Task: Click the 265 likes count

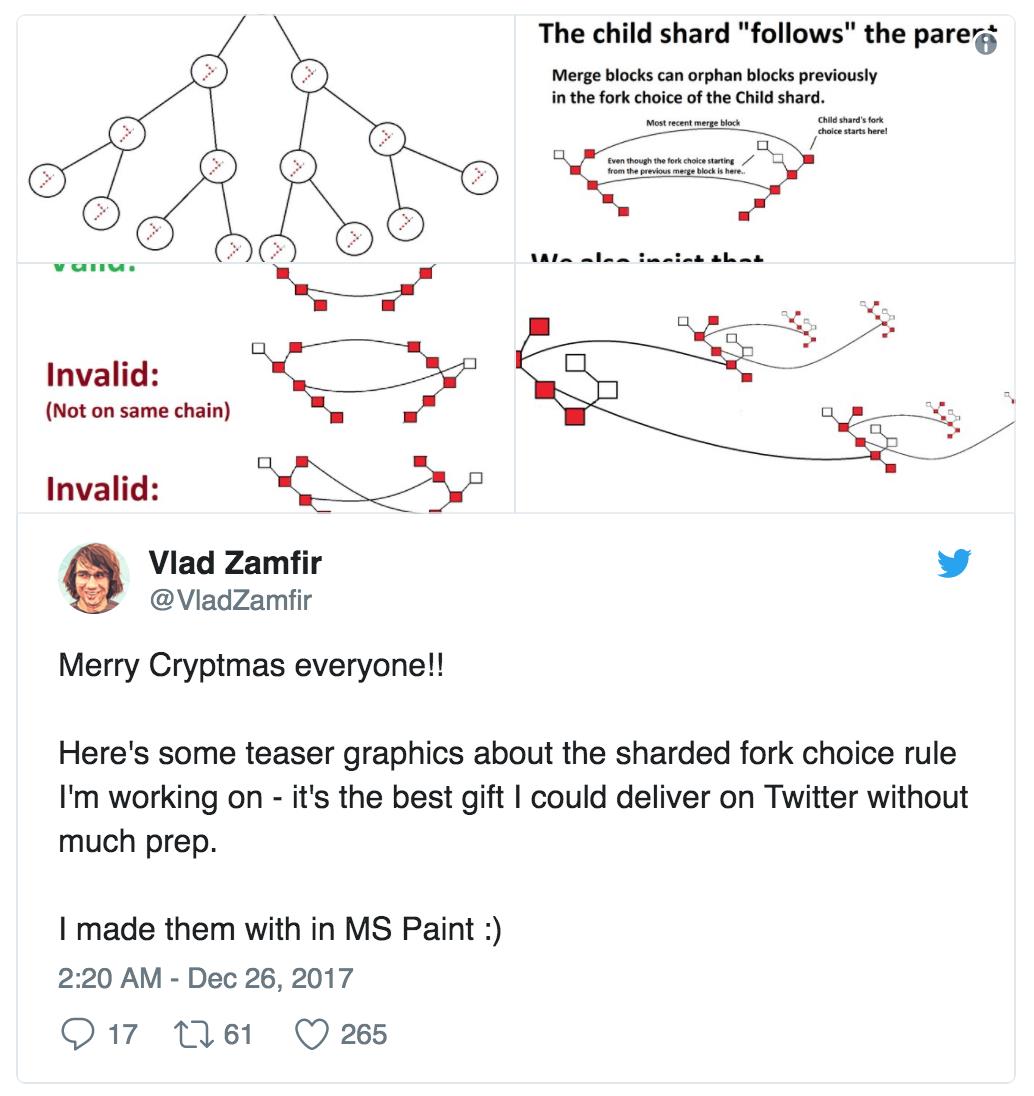Action: (364, 1034)
